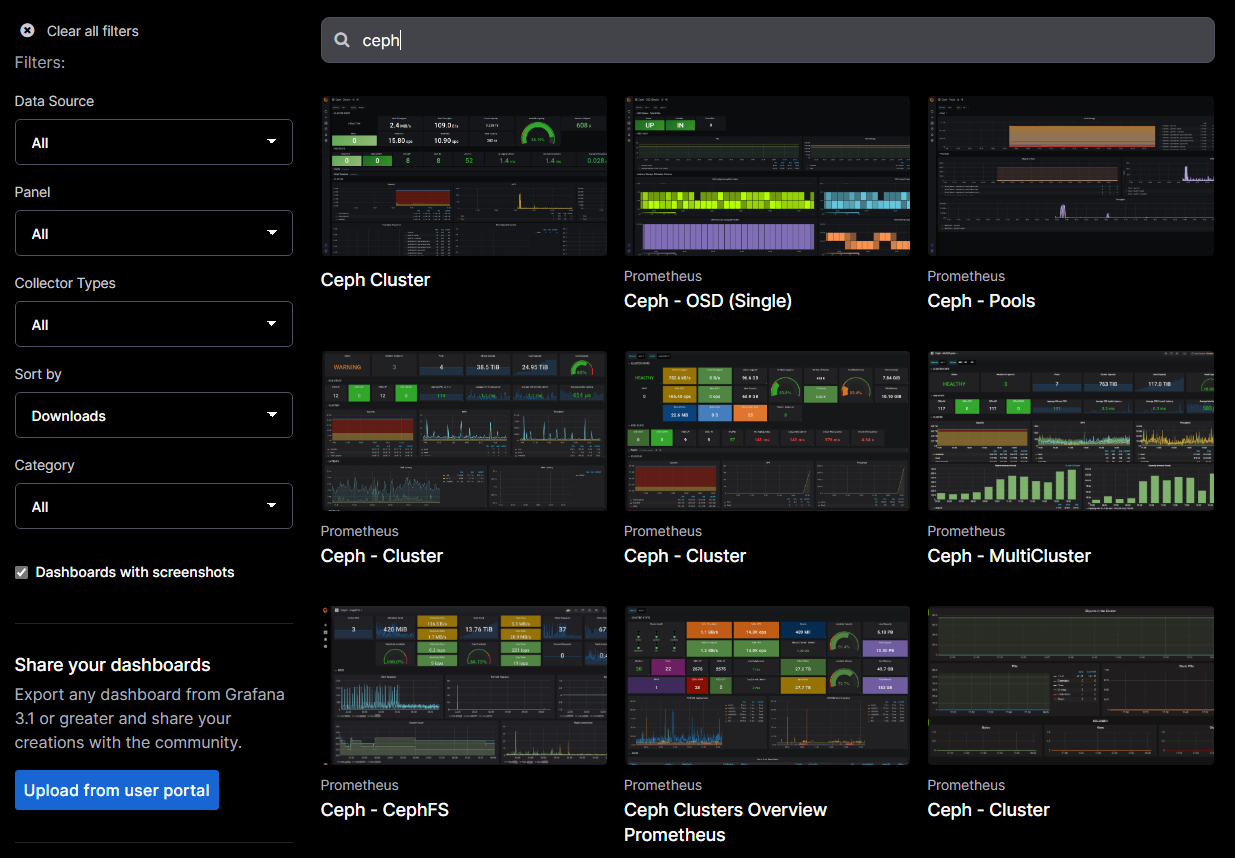Click Clear all filters text
This screenshot has height=858, width=1235.
point(93,31)
